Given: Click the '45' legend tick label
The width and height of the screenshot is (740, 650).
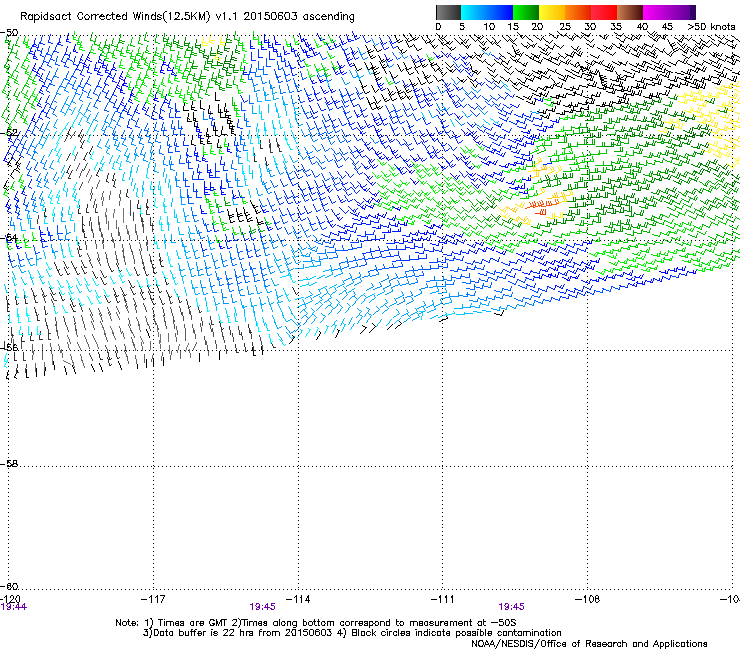Looking at the screenshot, I should (667, 27).
